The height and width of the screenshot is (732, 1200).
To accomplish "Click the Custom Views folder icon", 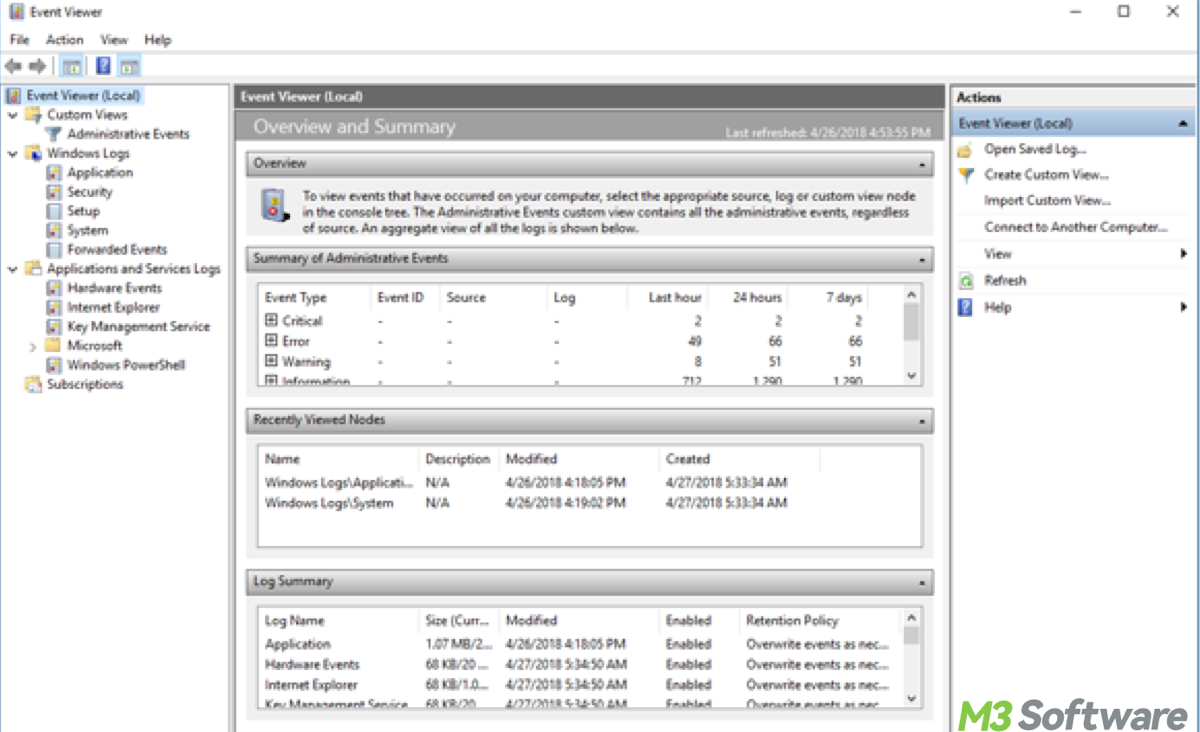I will coord(33,115).
